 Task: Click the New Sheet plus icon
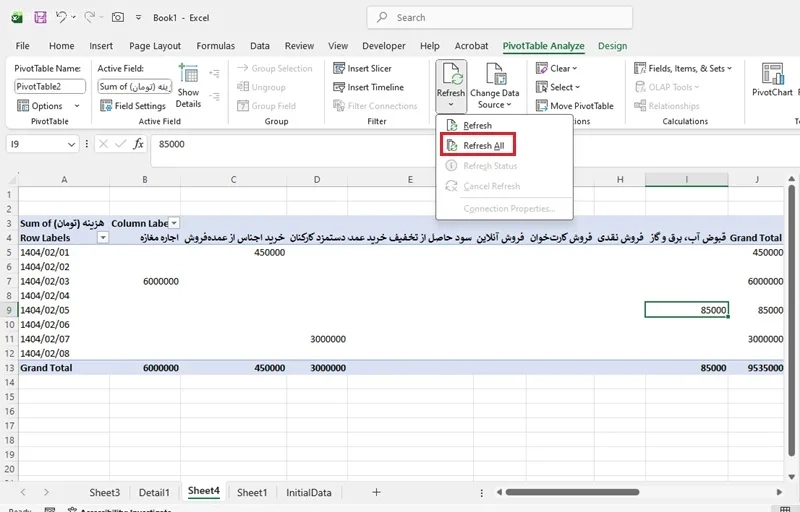[x=376, y=492]
